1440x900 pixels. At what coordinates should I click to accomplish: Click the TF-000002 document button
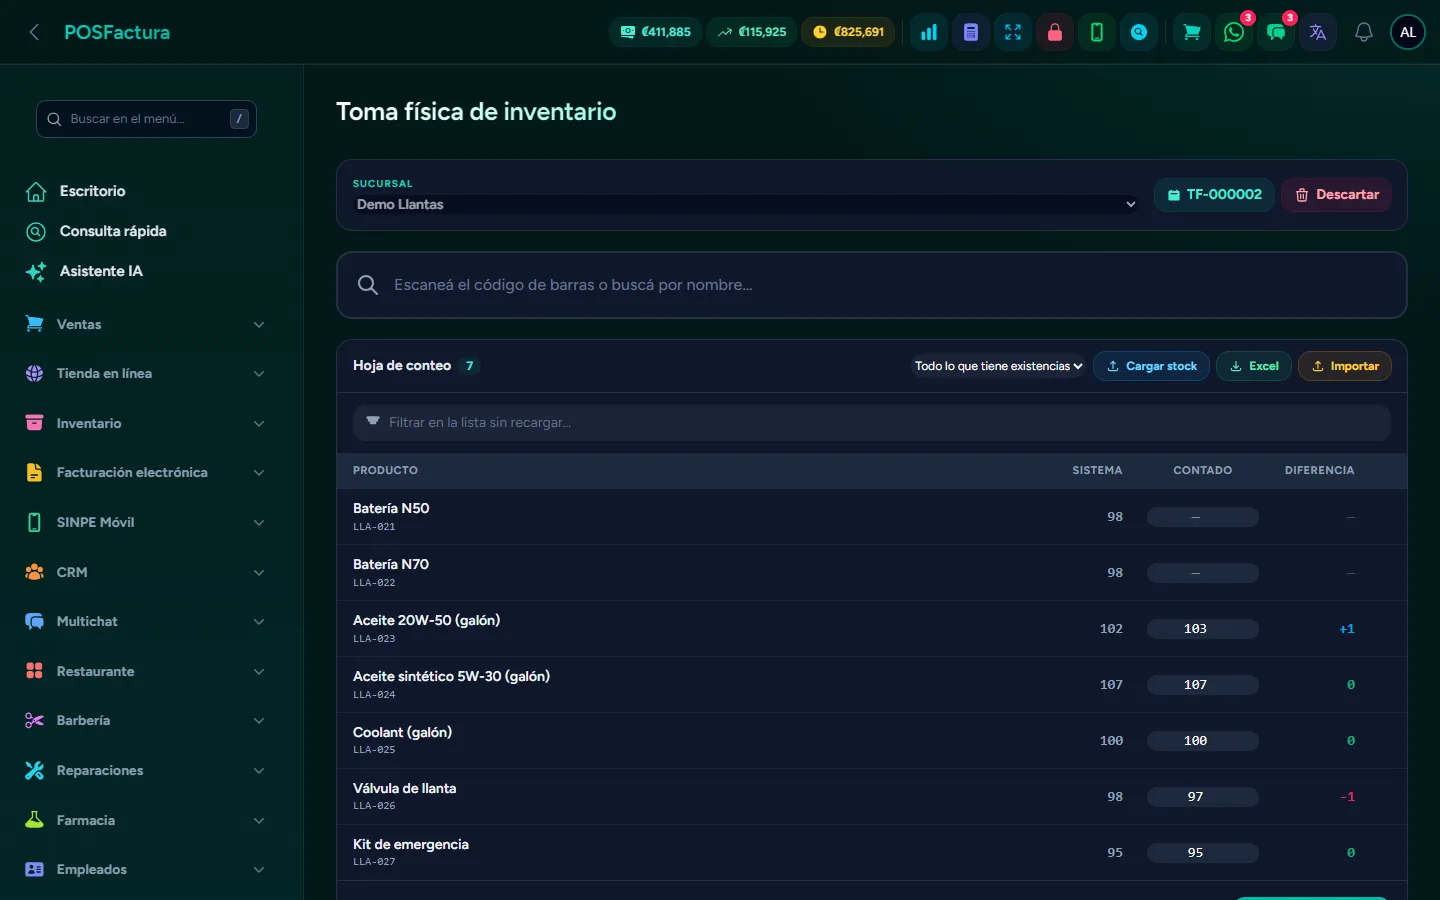[1214, 195]
